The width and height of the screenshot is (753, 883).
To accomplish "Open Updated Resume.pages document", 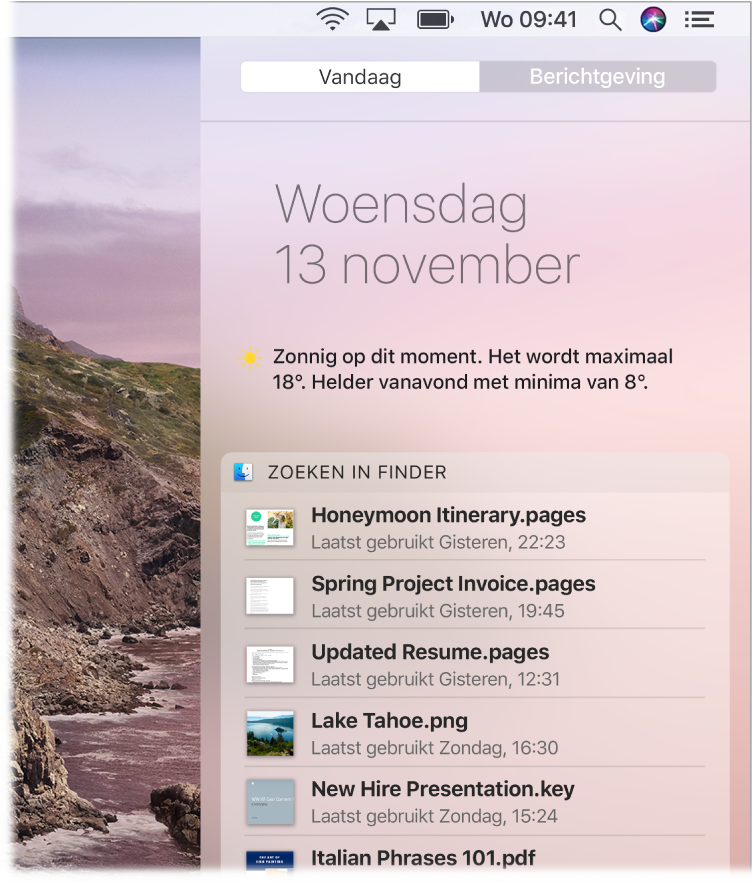I will tap(474, 665).
